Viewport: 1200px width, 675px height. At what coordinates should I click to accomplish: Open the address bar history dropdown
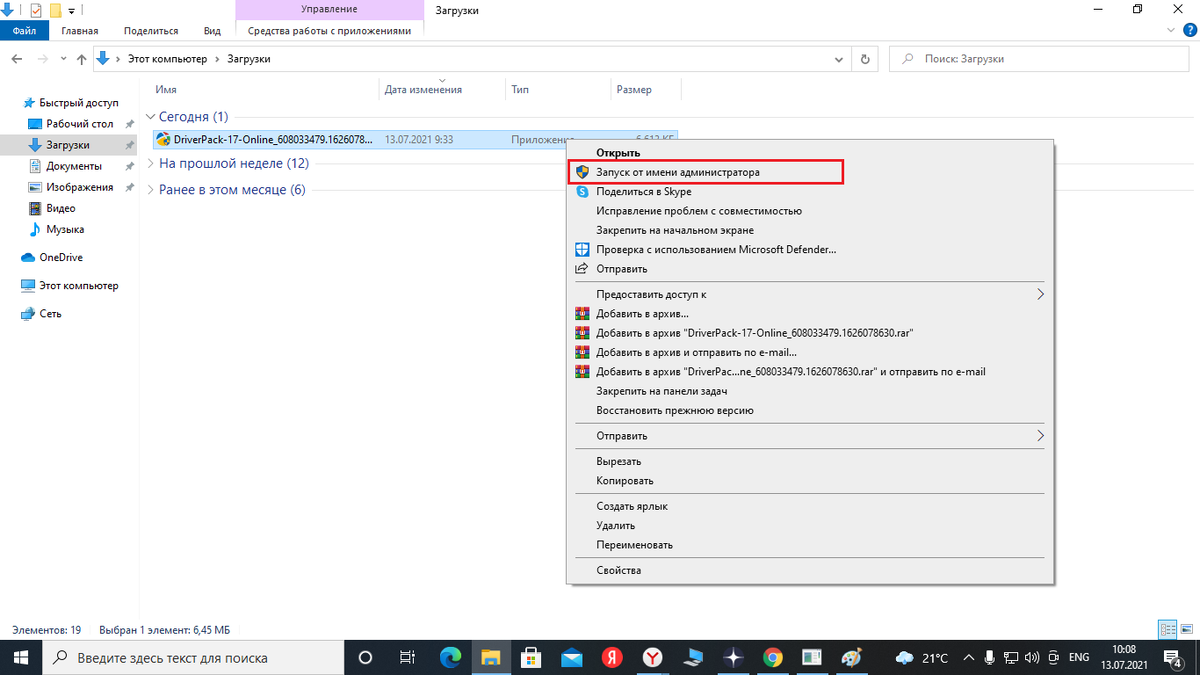pyautogui.click(x=839, y=59)
